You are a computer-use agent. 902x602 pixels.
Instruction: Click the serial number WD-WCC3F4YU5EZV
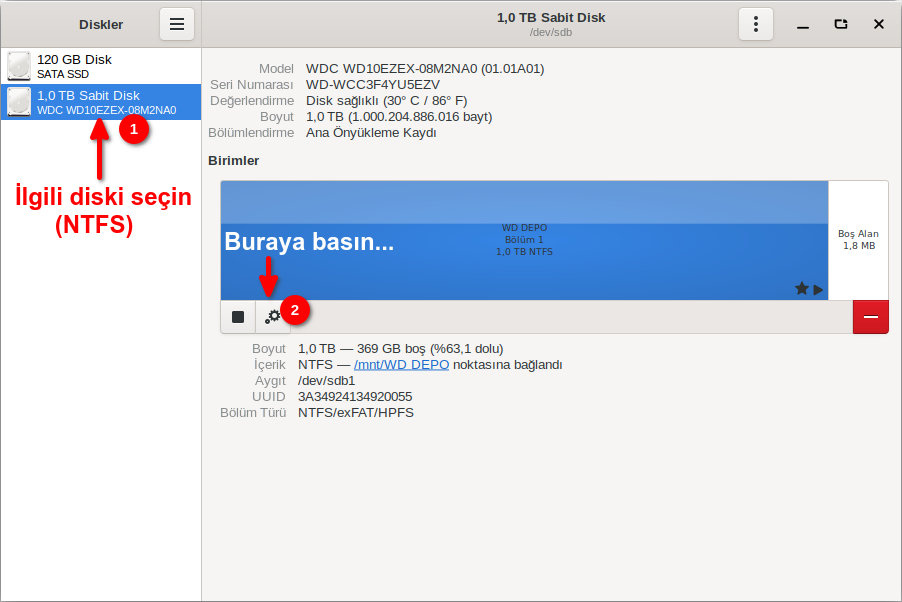point(373,85)
